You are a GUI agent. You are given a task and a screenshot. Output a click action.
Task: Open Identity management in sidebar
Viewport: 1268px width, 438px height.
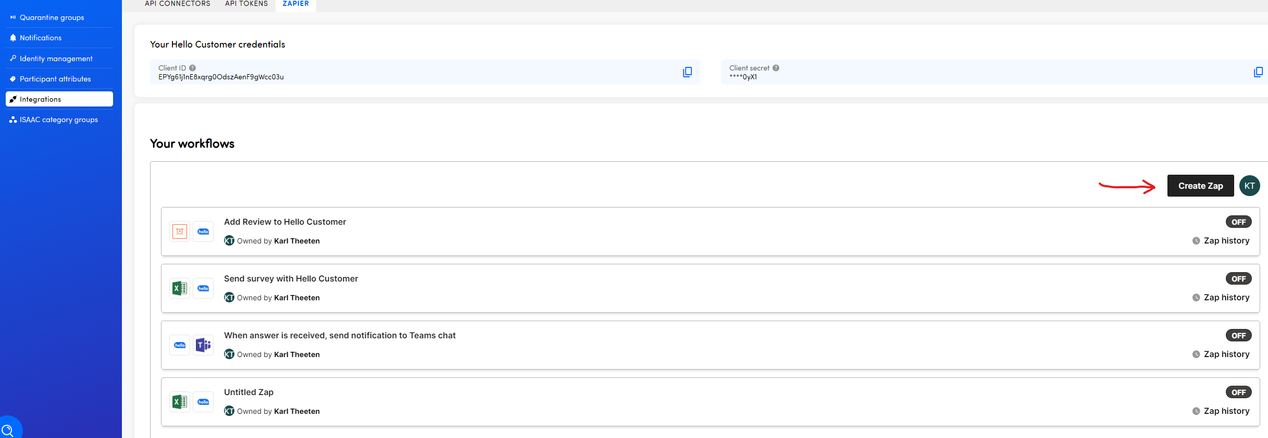coord(56,59)
